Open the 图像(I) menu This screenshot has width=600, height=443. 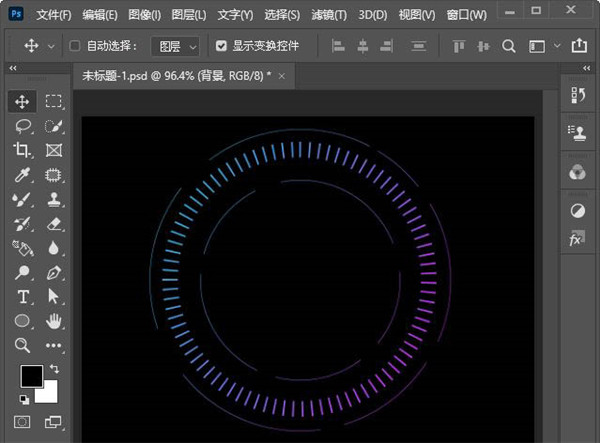coord(145,15)
